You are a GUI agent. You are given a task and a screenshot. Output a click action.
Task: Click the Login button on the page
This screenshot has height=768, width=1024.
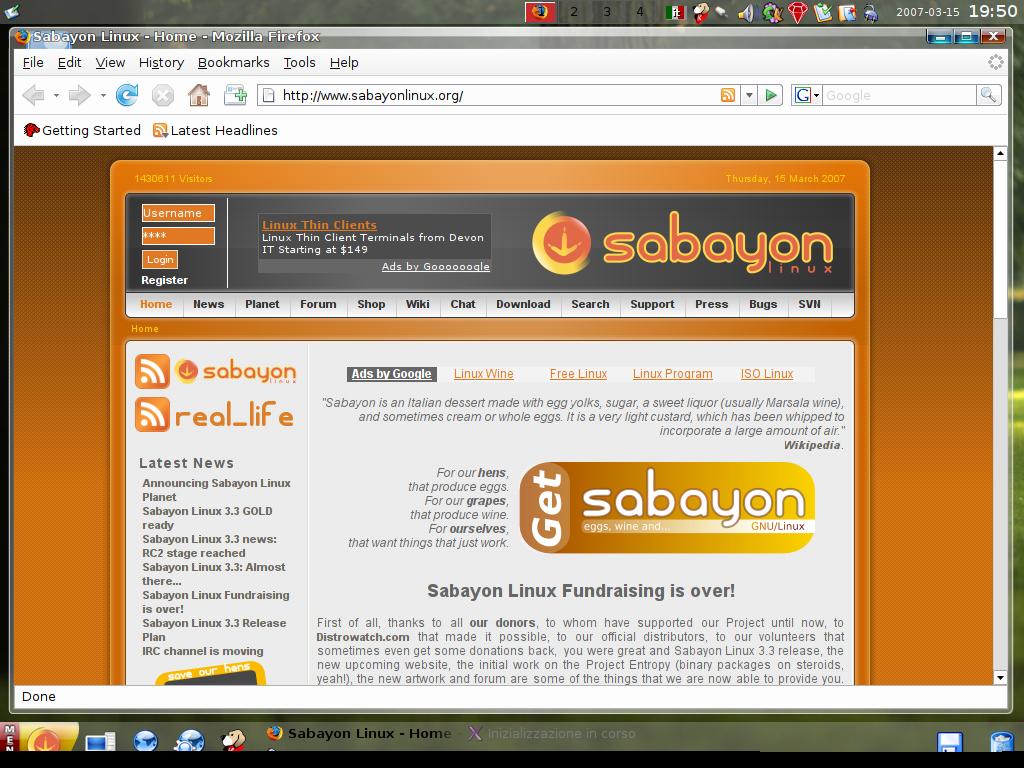pyautogui.click(x=160, y=259)
